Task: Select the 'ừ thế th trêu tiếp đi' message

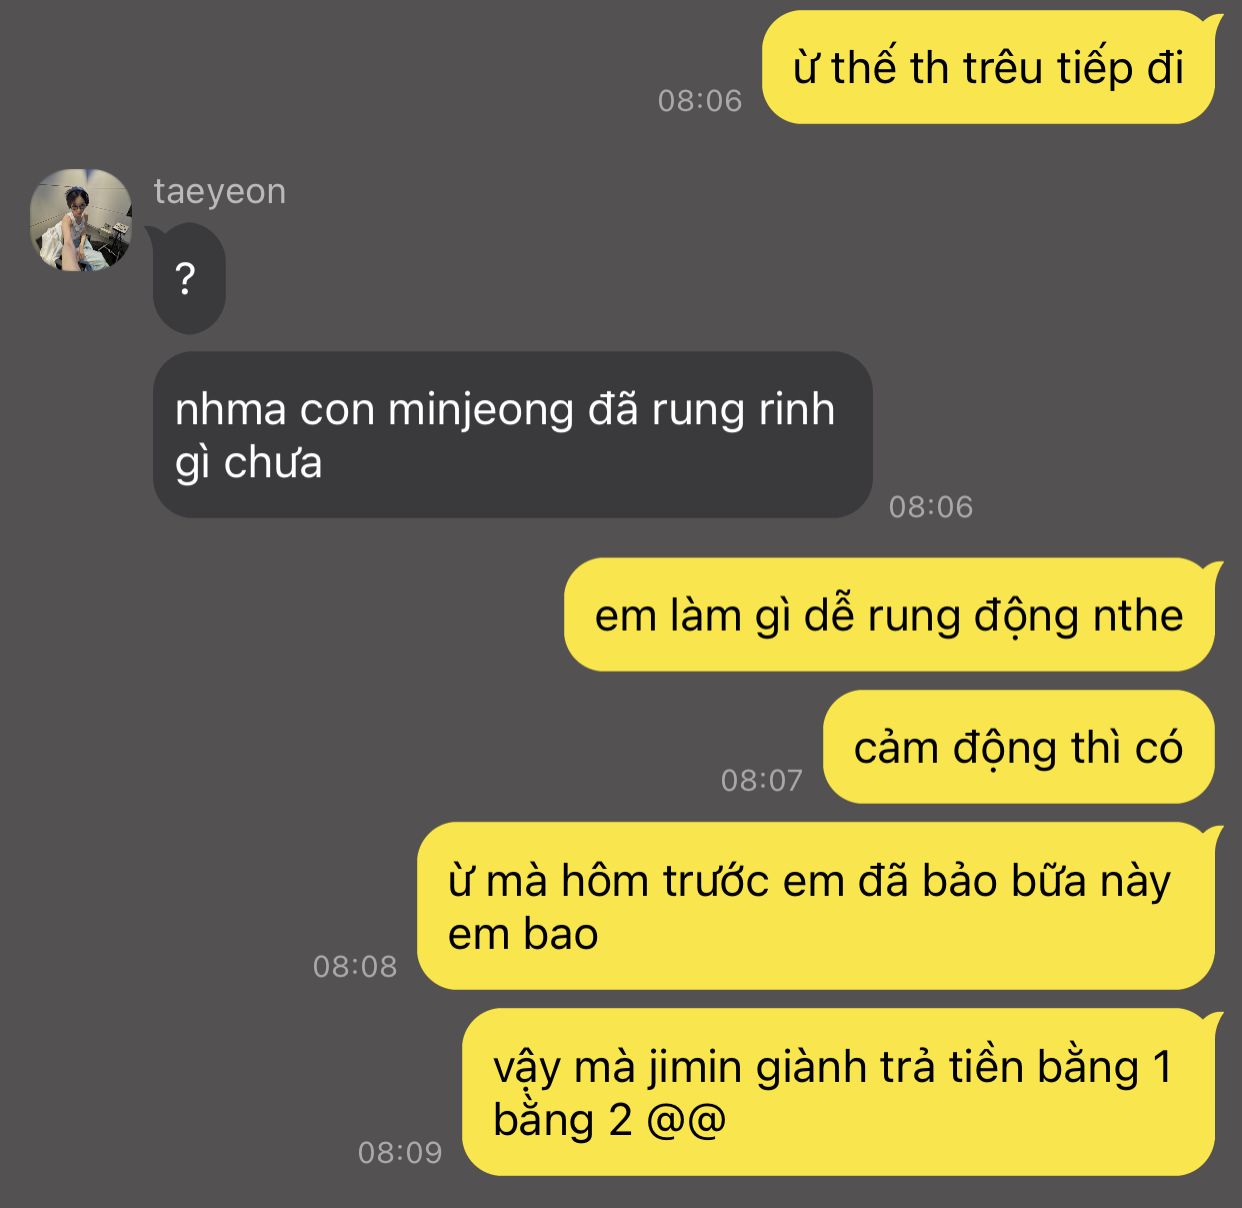Action: 988,68
